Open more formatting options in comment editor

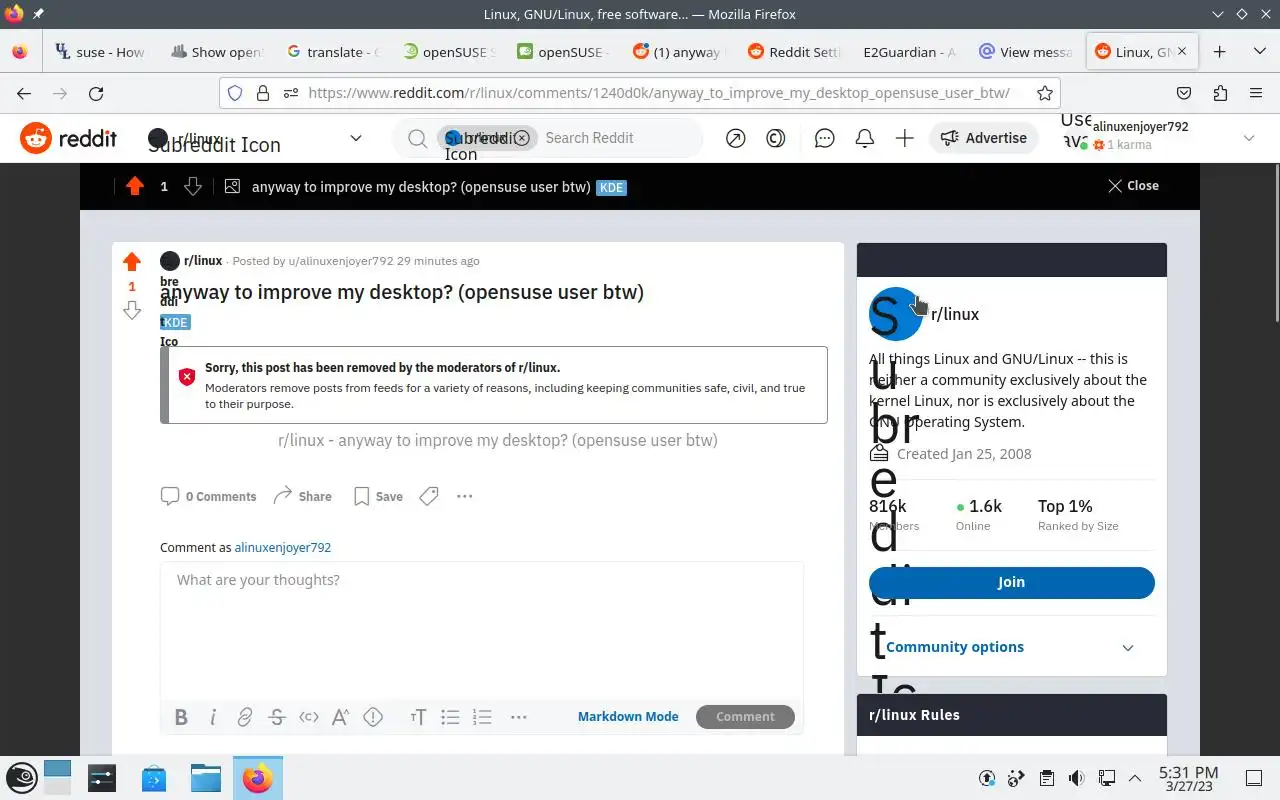[518, 717]
